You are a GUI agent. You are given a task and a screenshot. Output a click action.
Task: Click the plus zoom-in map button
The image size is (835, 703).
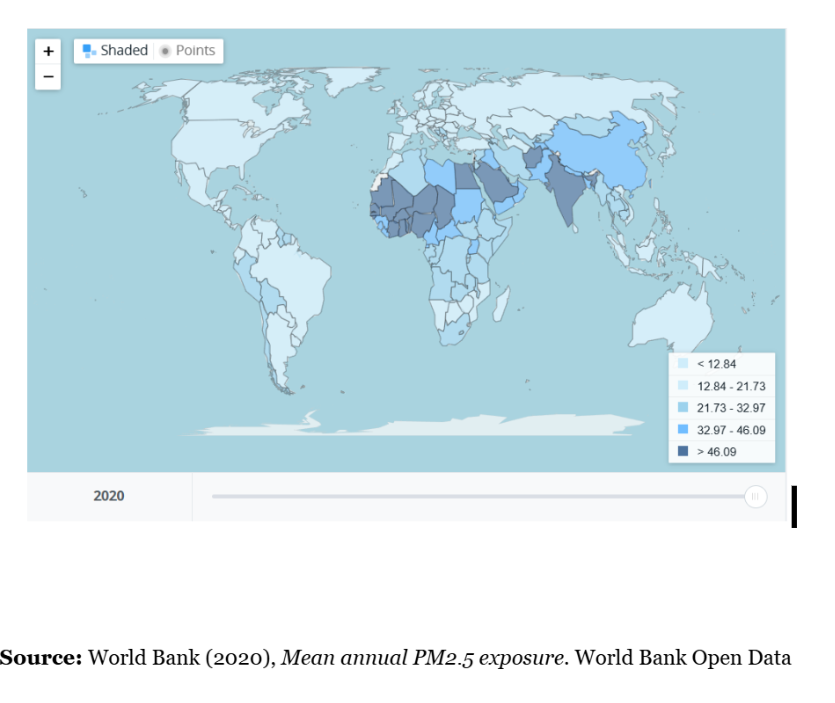[47, 51]
